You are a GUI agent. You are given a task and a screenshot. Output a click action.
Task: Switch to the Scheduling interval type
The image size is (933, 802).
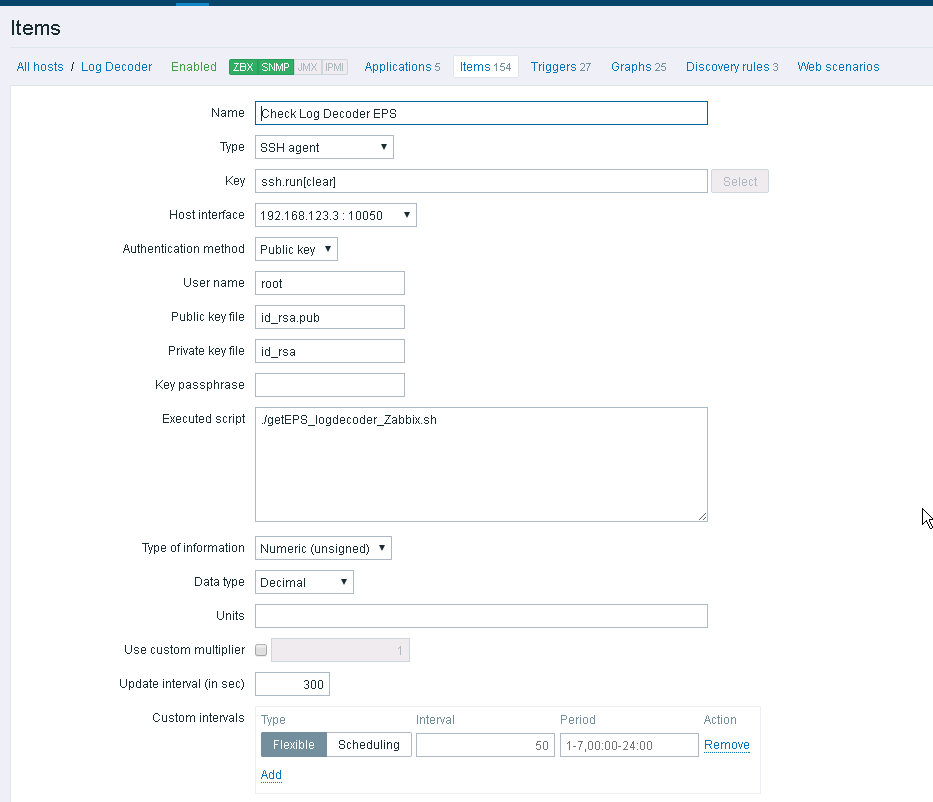[x=368, y=744]
